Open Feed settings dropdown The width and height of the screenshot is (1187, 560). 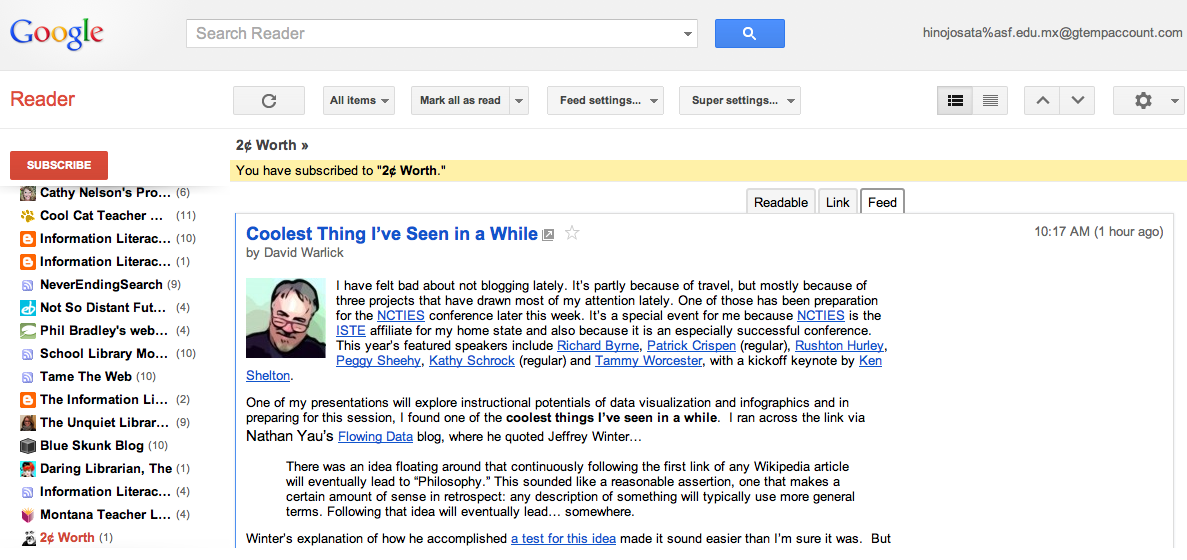605,101
